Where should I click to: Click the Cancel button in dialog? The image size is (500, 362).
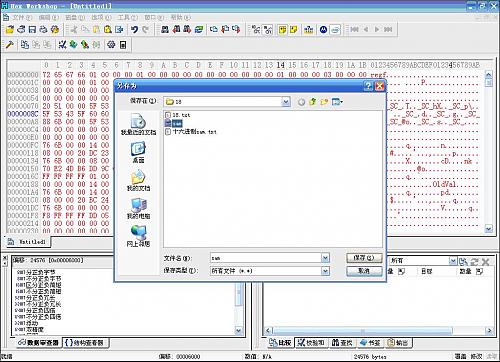[364, 271]
